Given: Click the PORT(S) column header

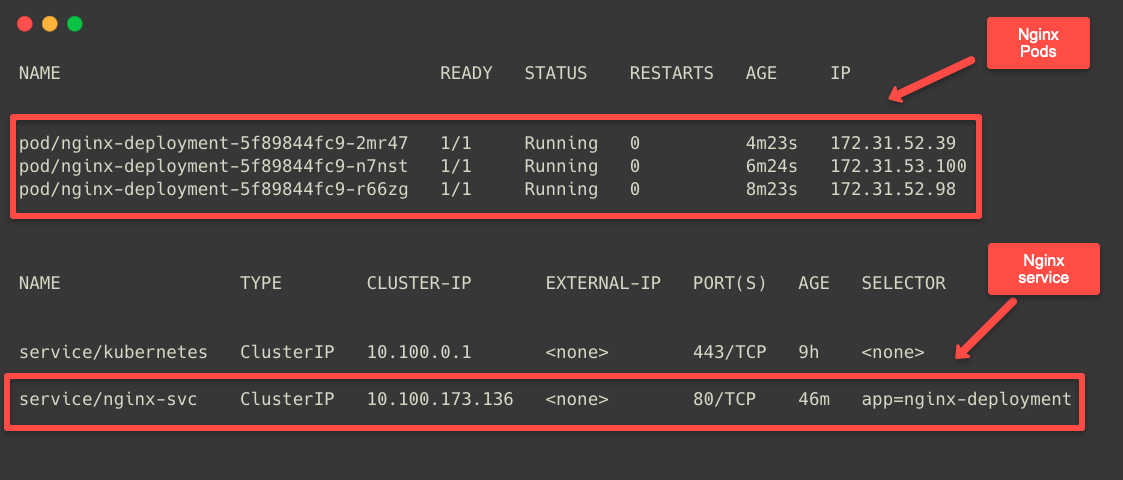Looking at the screenshot, I should 730,283.
